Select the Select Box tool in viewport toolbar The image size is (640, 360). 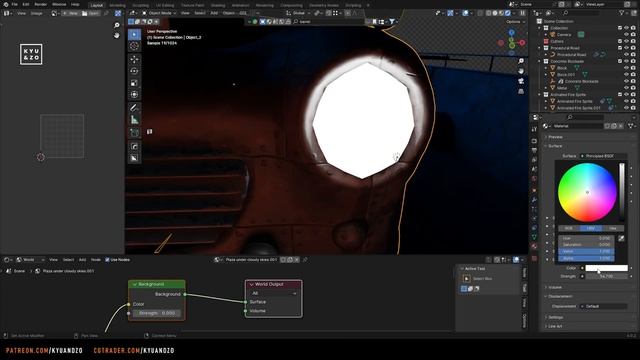134,34
